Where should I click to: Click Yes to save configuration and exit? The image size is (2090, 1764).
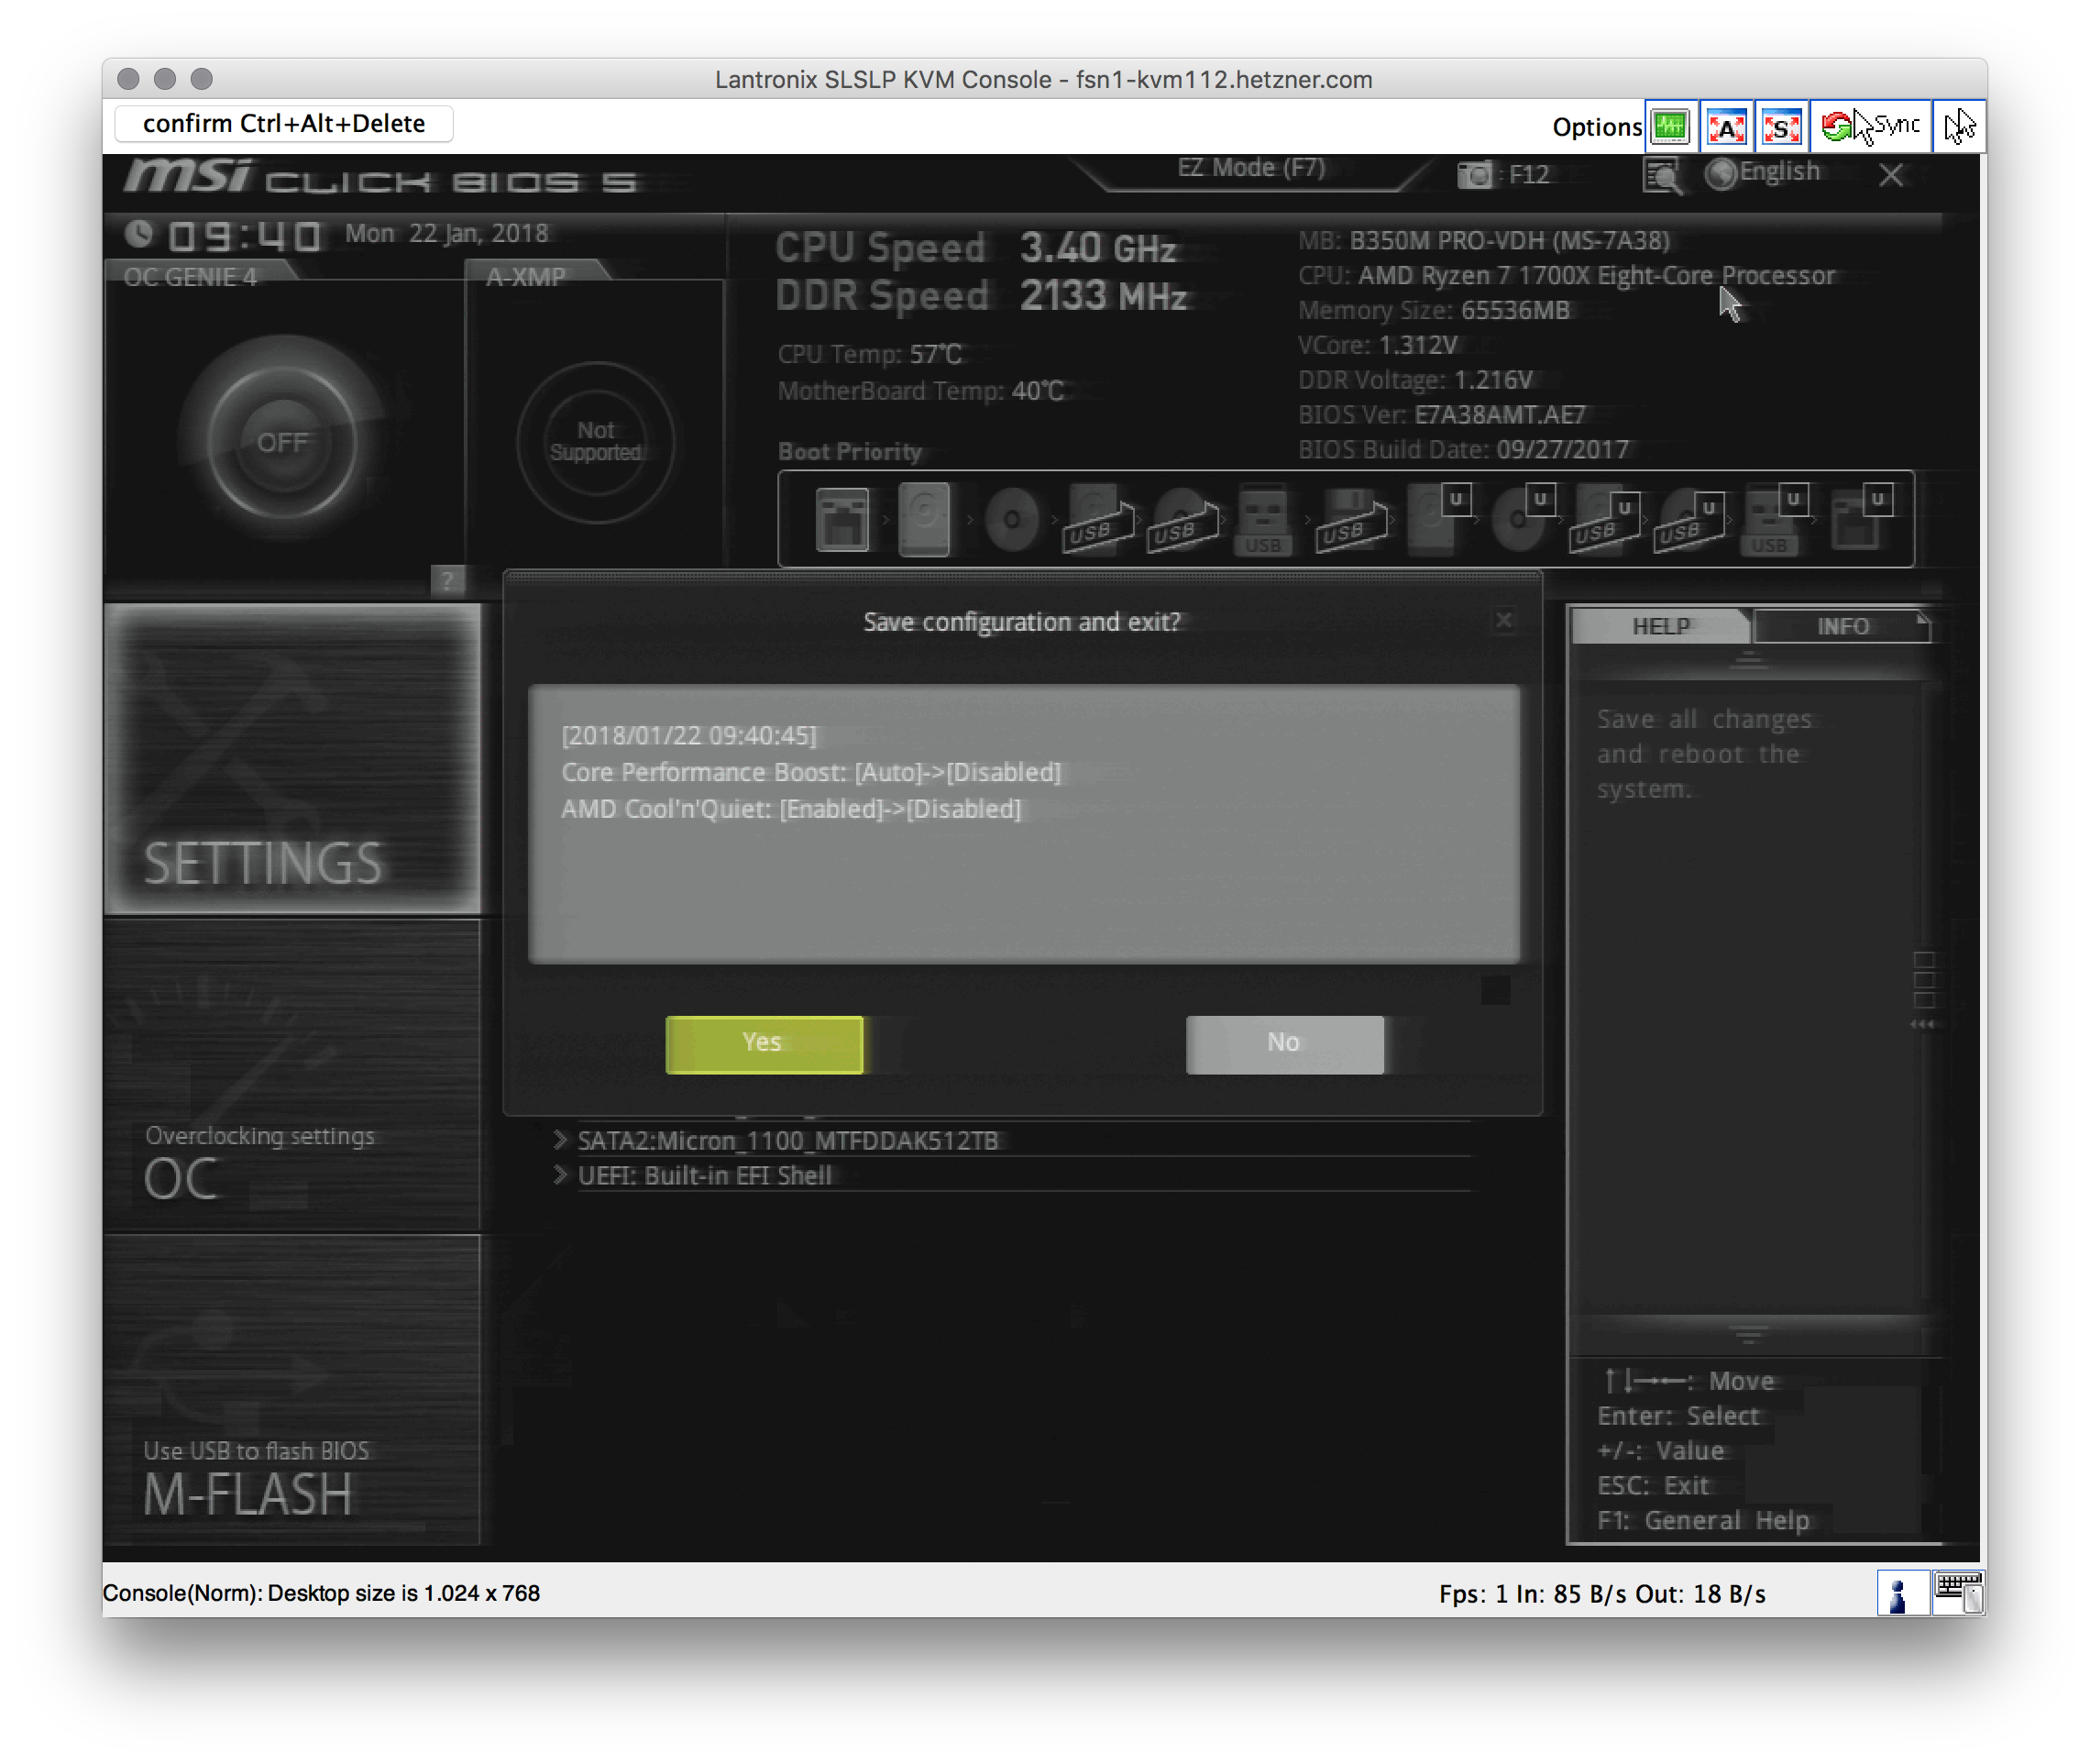coord(764,1043)
